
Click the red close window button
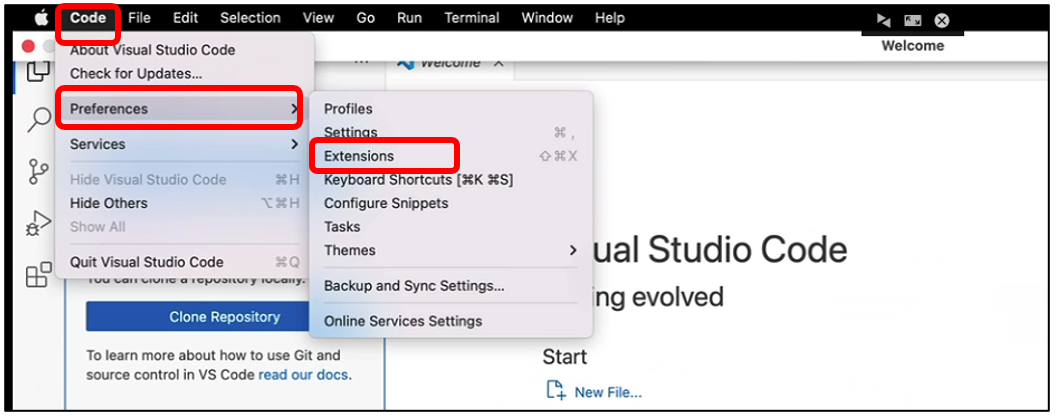point(28,46)
